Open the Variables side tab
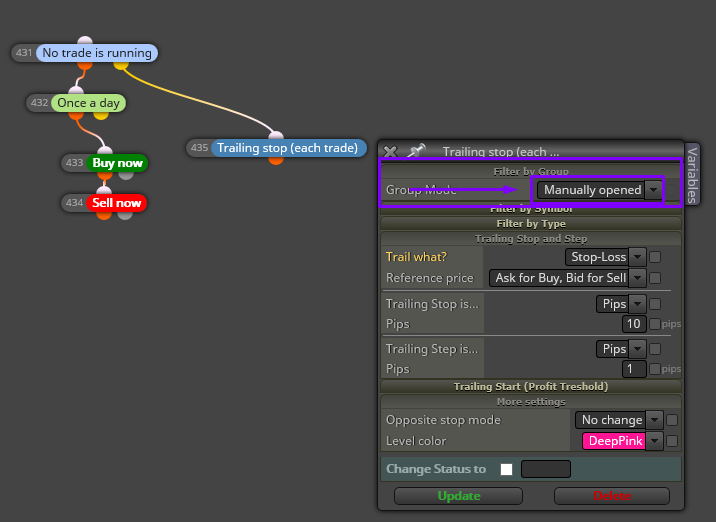Viewport: 716px width, 522px height. coord(692,174)
